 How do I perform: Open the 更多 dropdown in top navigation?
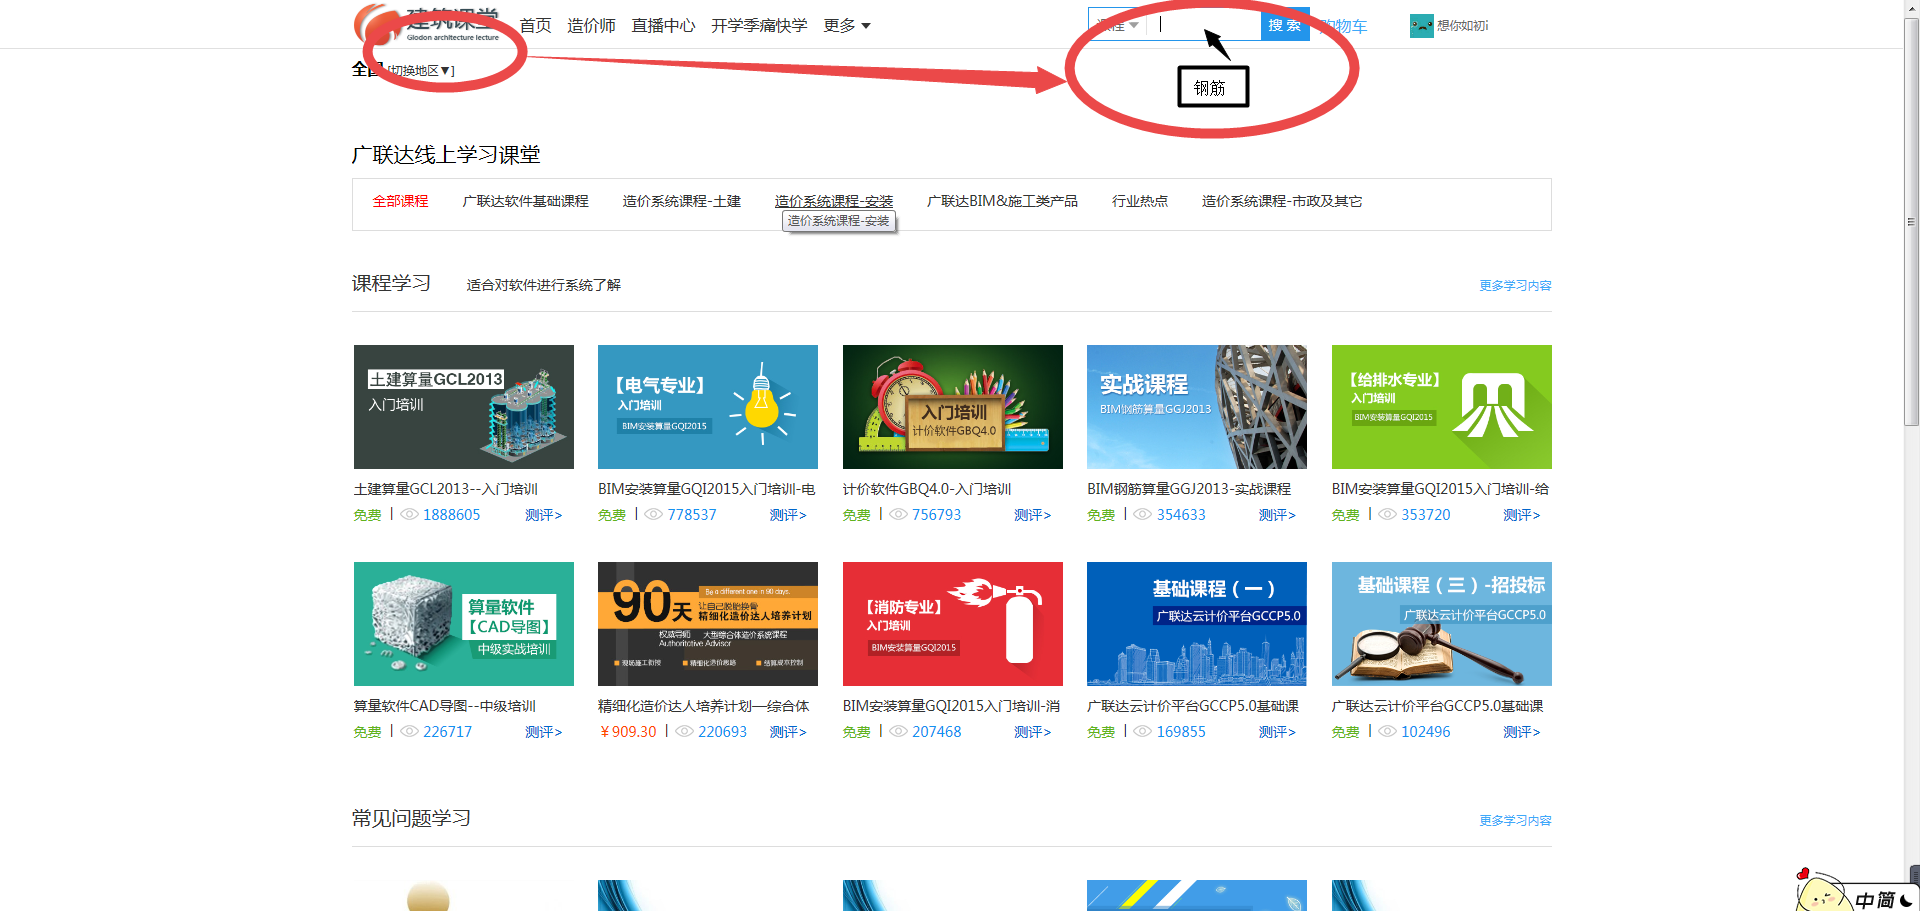point(846,25)
